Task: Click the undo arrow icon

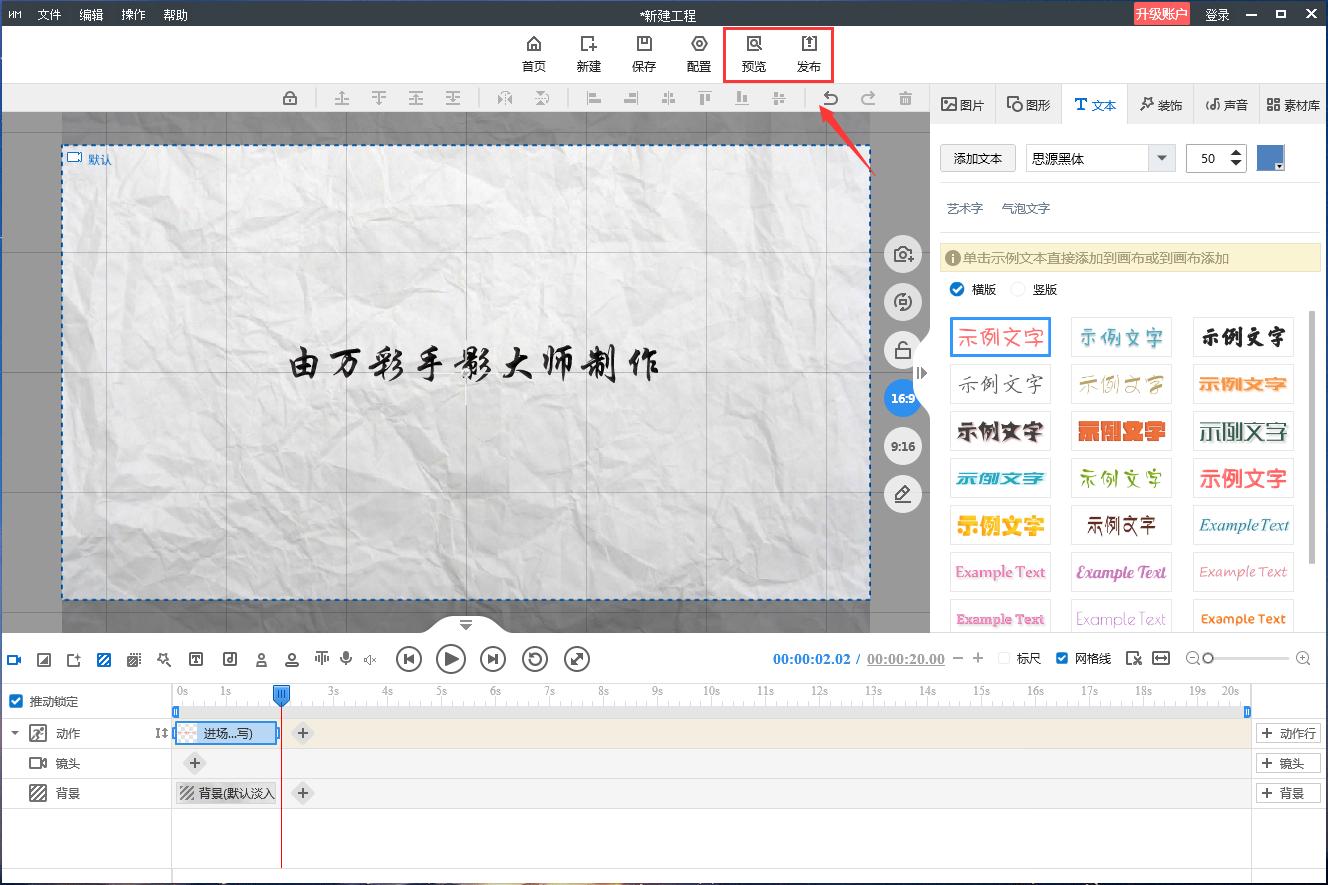Action: 830,98
